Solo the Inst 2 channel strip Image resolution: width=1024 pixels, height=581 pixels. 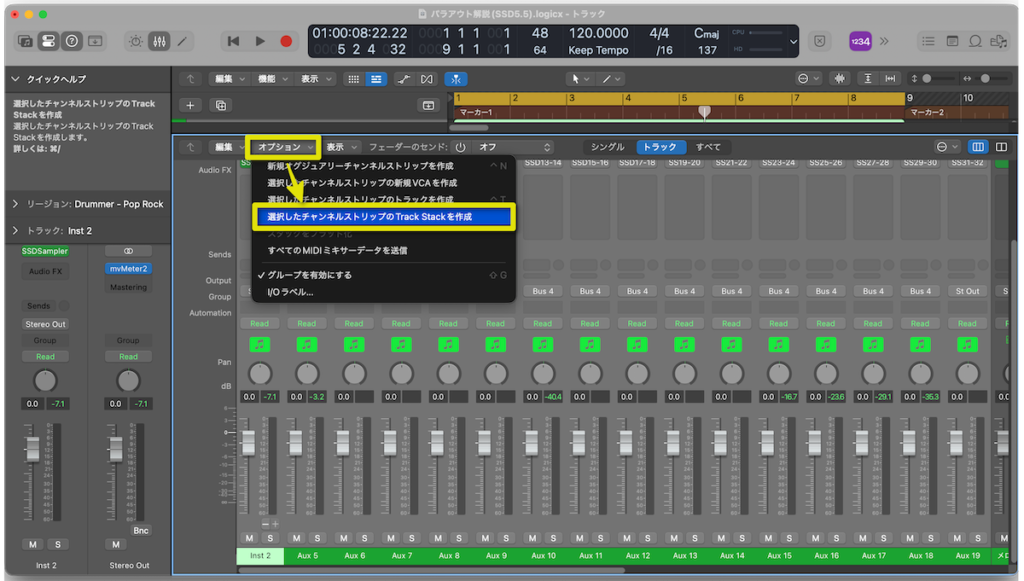coord(56,545)
